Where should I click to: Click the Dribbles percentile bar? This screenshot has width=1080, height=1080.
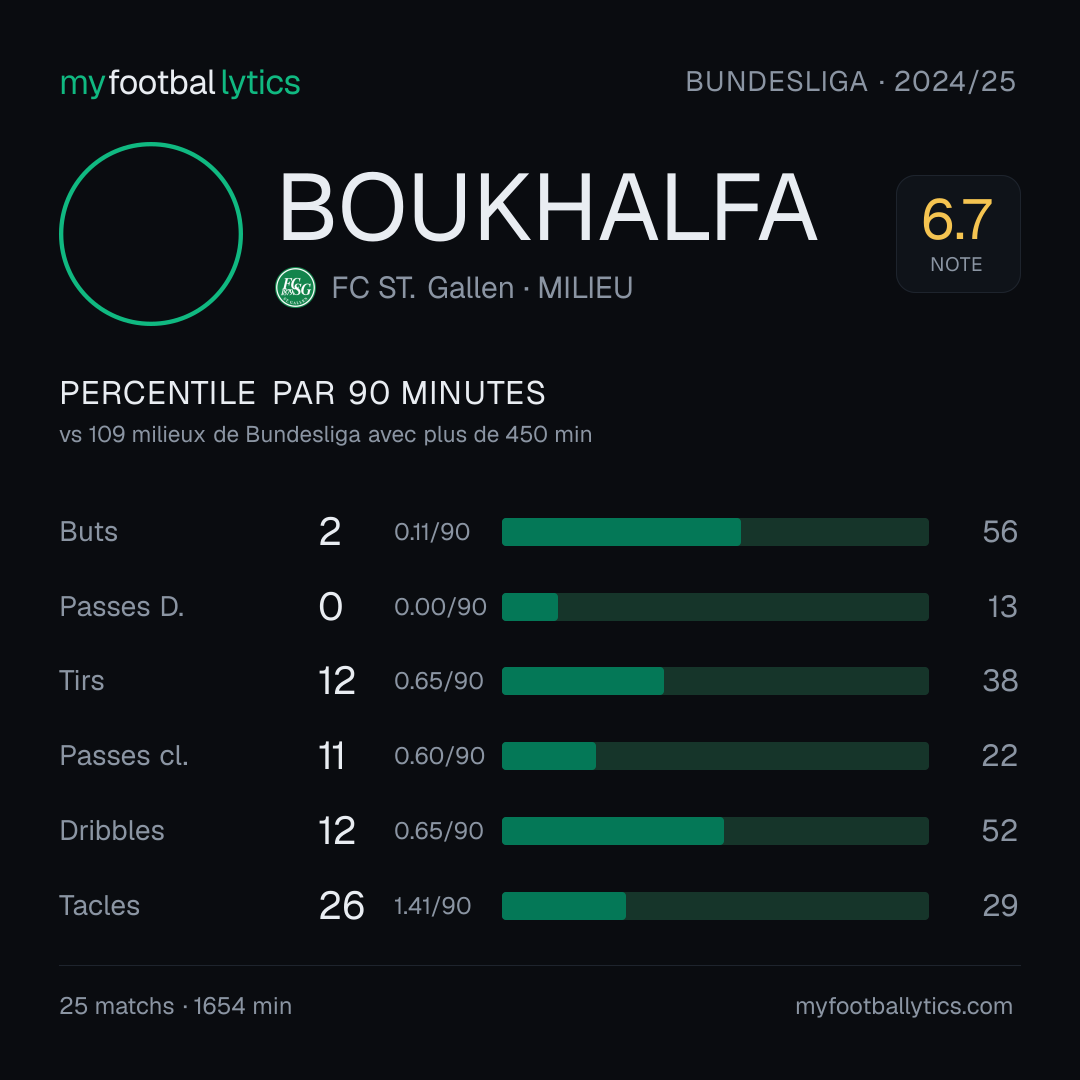[715, 831]
